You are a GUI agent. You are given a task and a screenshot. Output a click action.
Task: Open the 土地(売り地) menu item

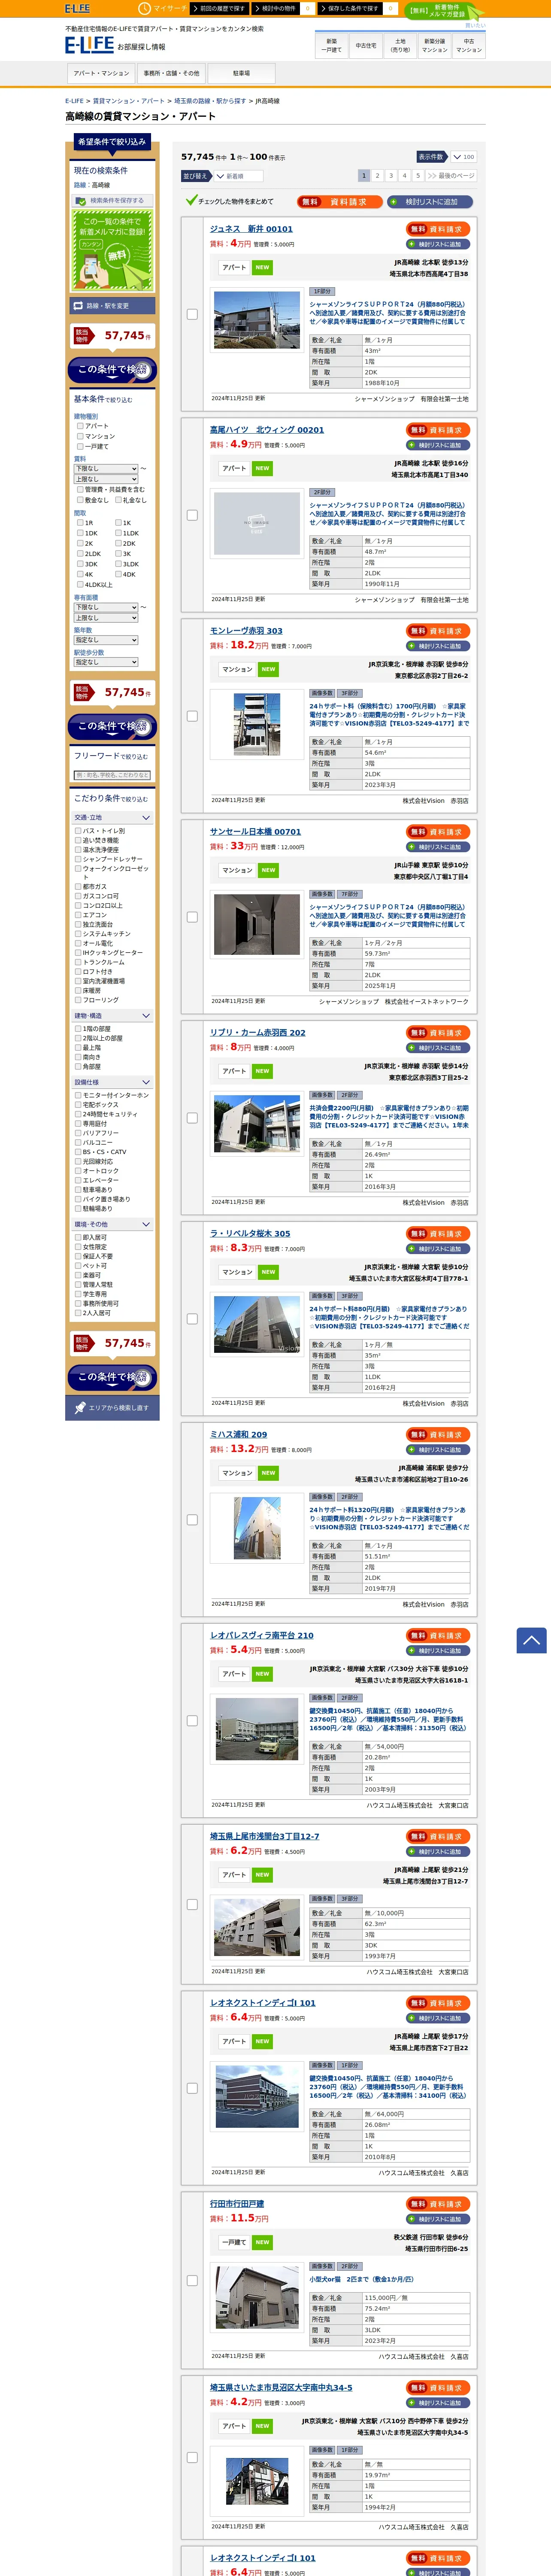point(400,45)
